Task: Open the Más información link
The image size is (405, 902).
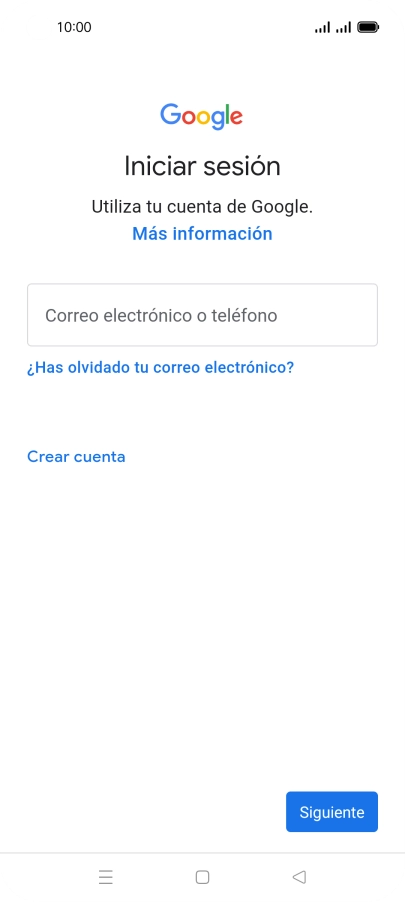Action: [x=202, y=234]
